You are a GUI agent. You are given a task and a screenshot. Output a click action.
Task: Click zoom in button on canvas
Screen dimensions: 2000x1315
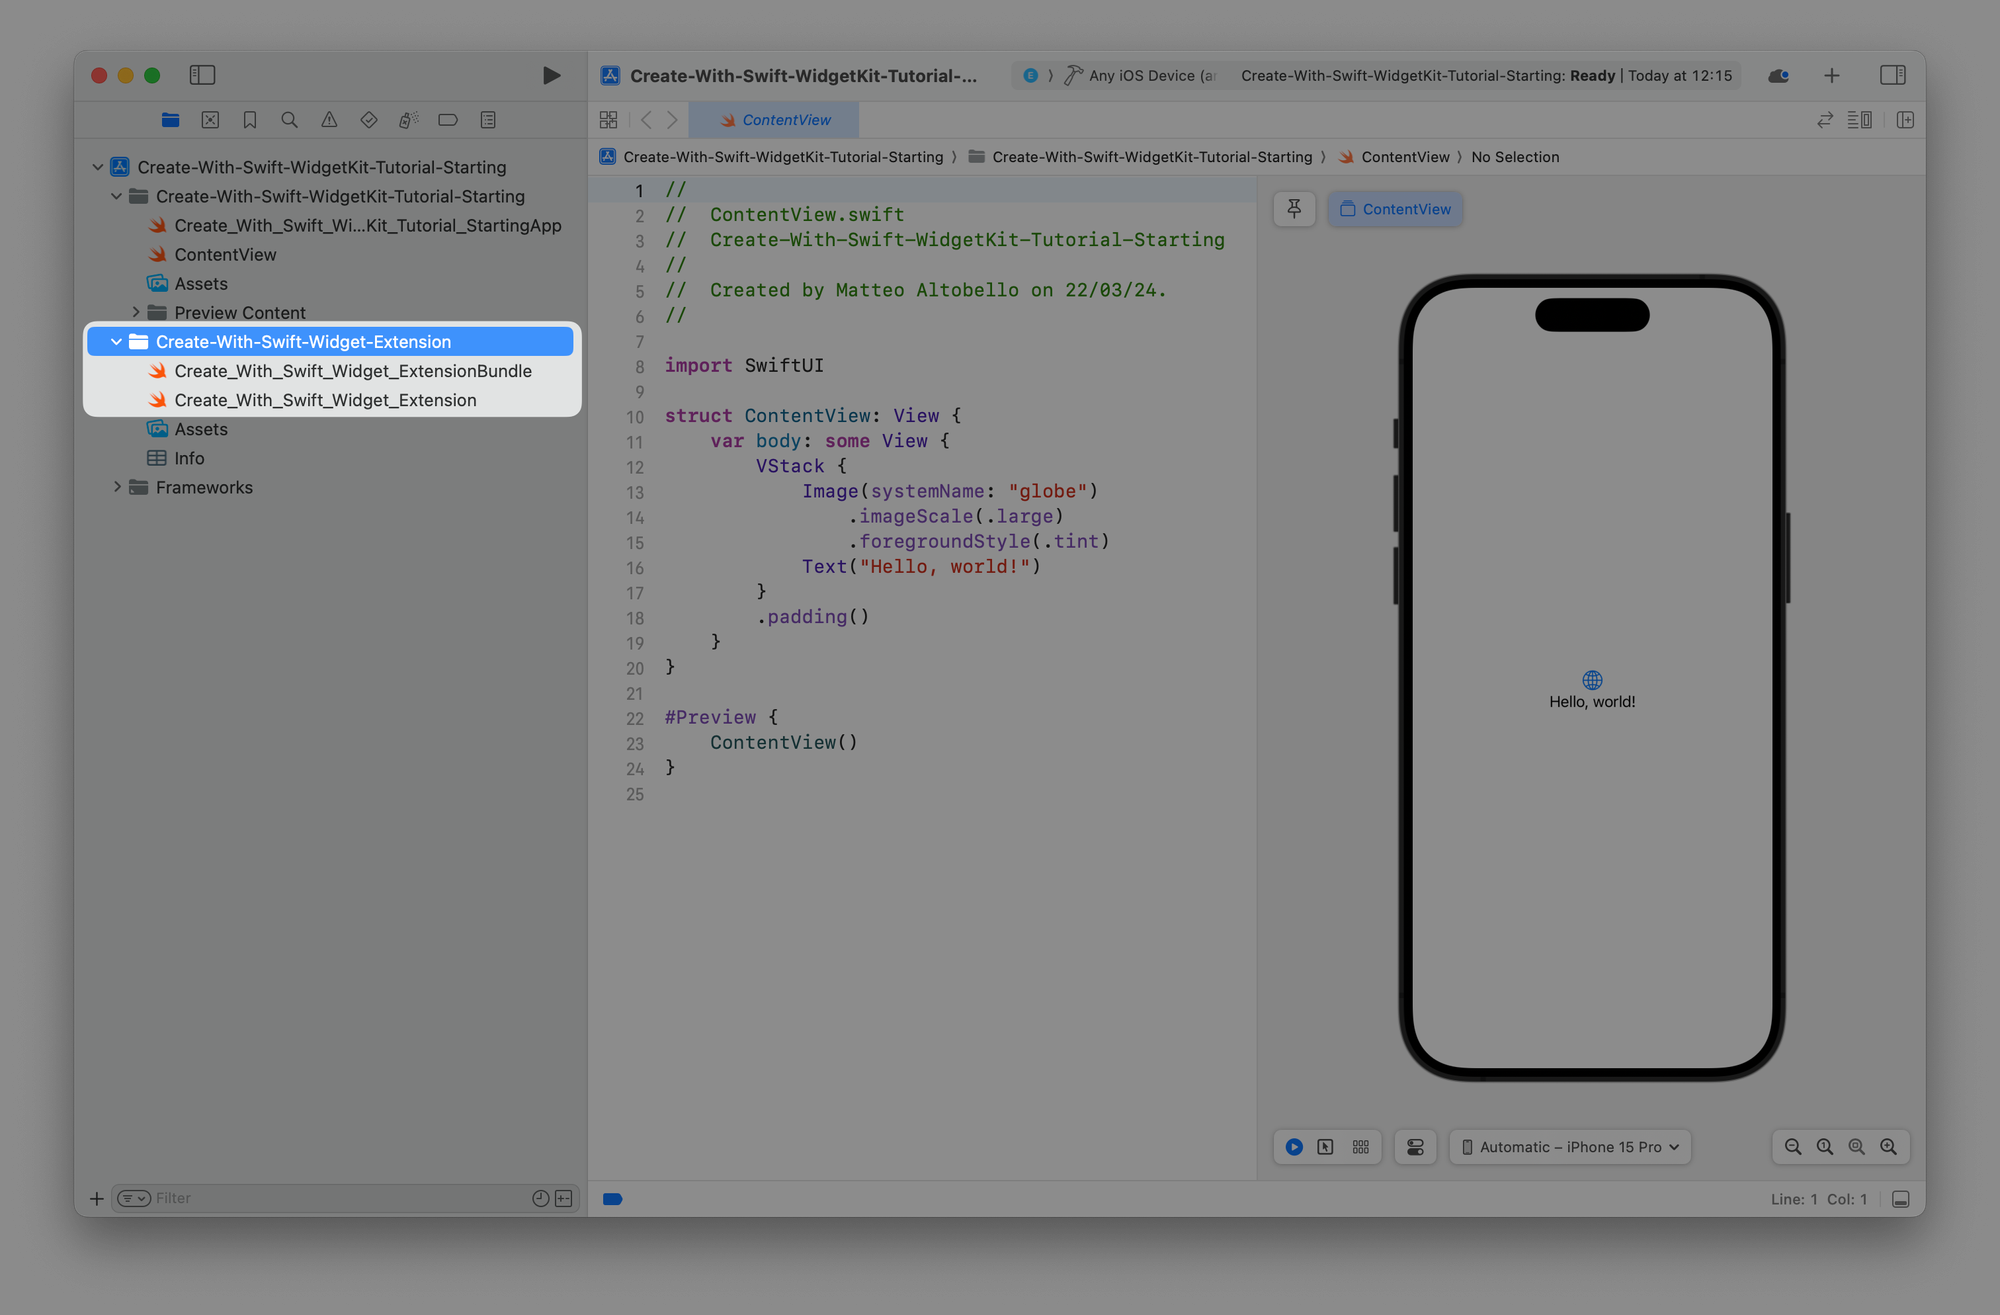pyautogui.click(x=1888, y=1146)
